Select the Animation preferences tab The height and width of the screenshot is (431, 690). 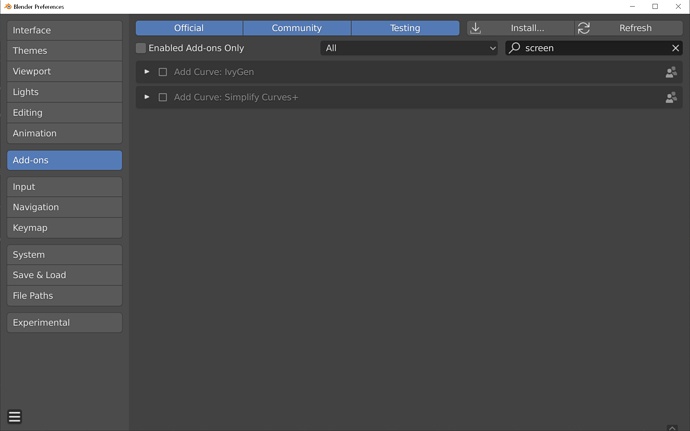point(64,133)
